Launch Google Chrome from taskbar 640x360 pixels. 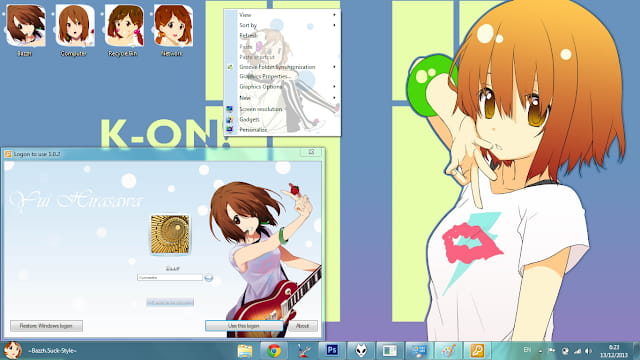tap(274, 351)
